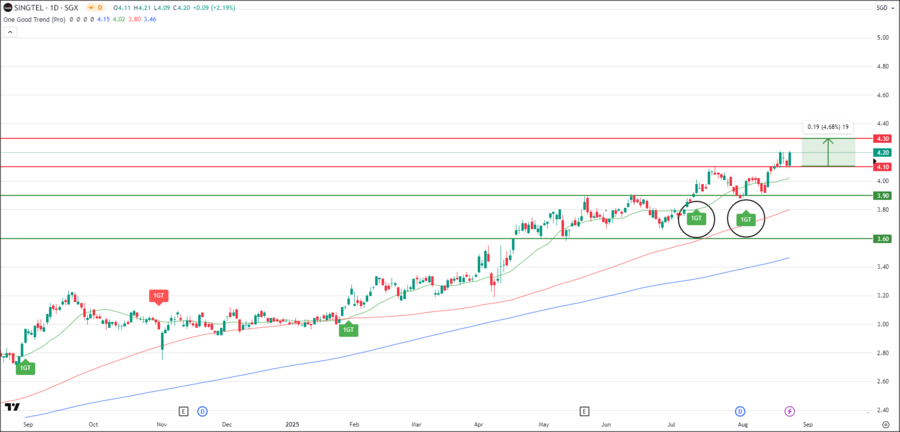The height and width of the screenshot is (432, 900).
Task: Open the November earnings E marker
Action: tap(184, 411)
